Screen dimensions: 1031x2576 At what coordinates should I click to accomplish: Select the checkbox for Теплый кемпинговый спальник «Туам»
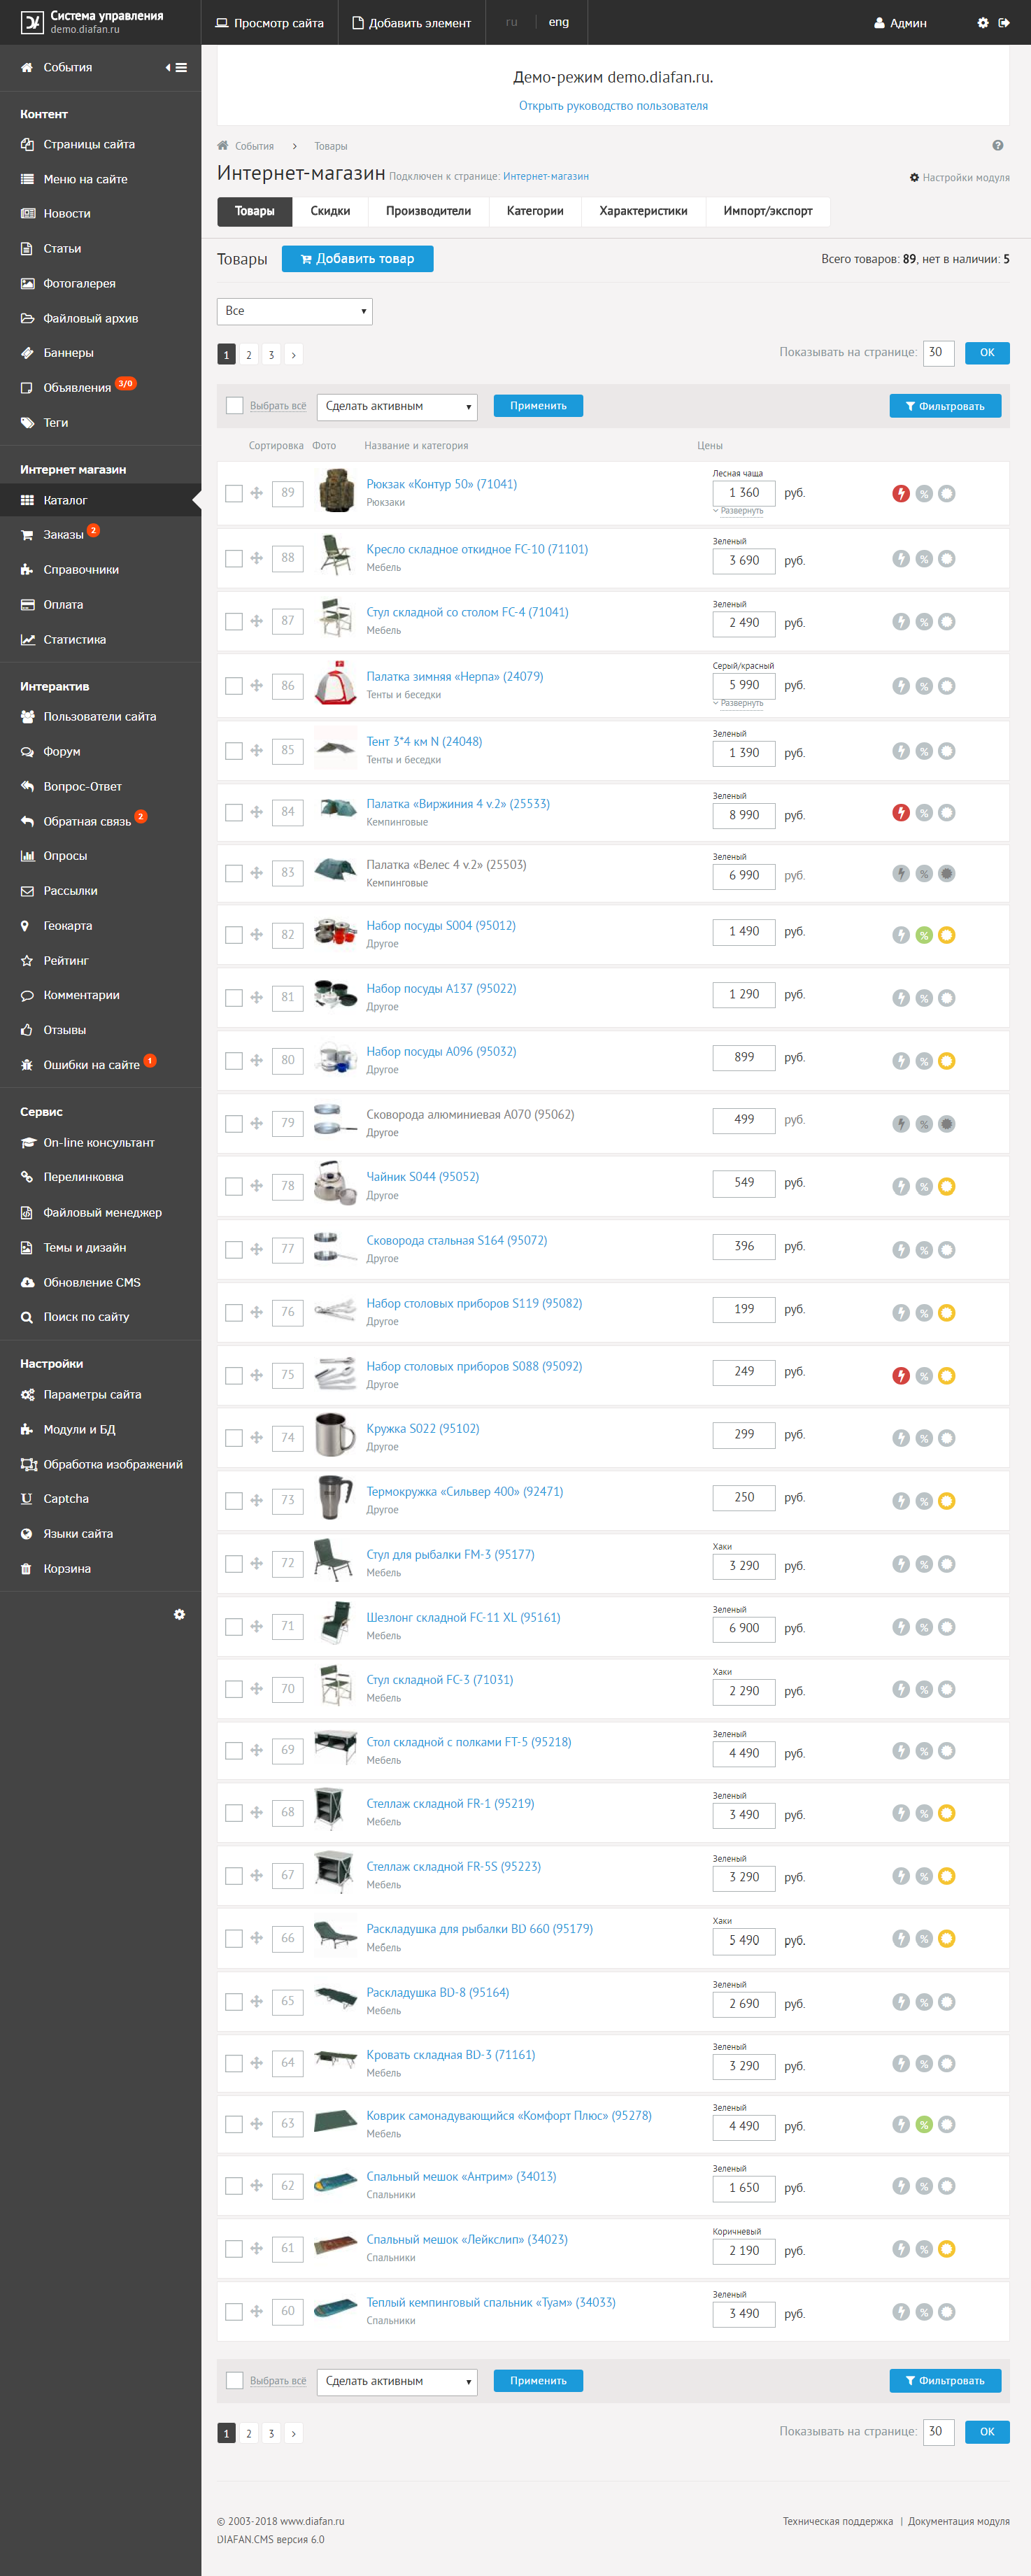click(x=234, y=2312)
